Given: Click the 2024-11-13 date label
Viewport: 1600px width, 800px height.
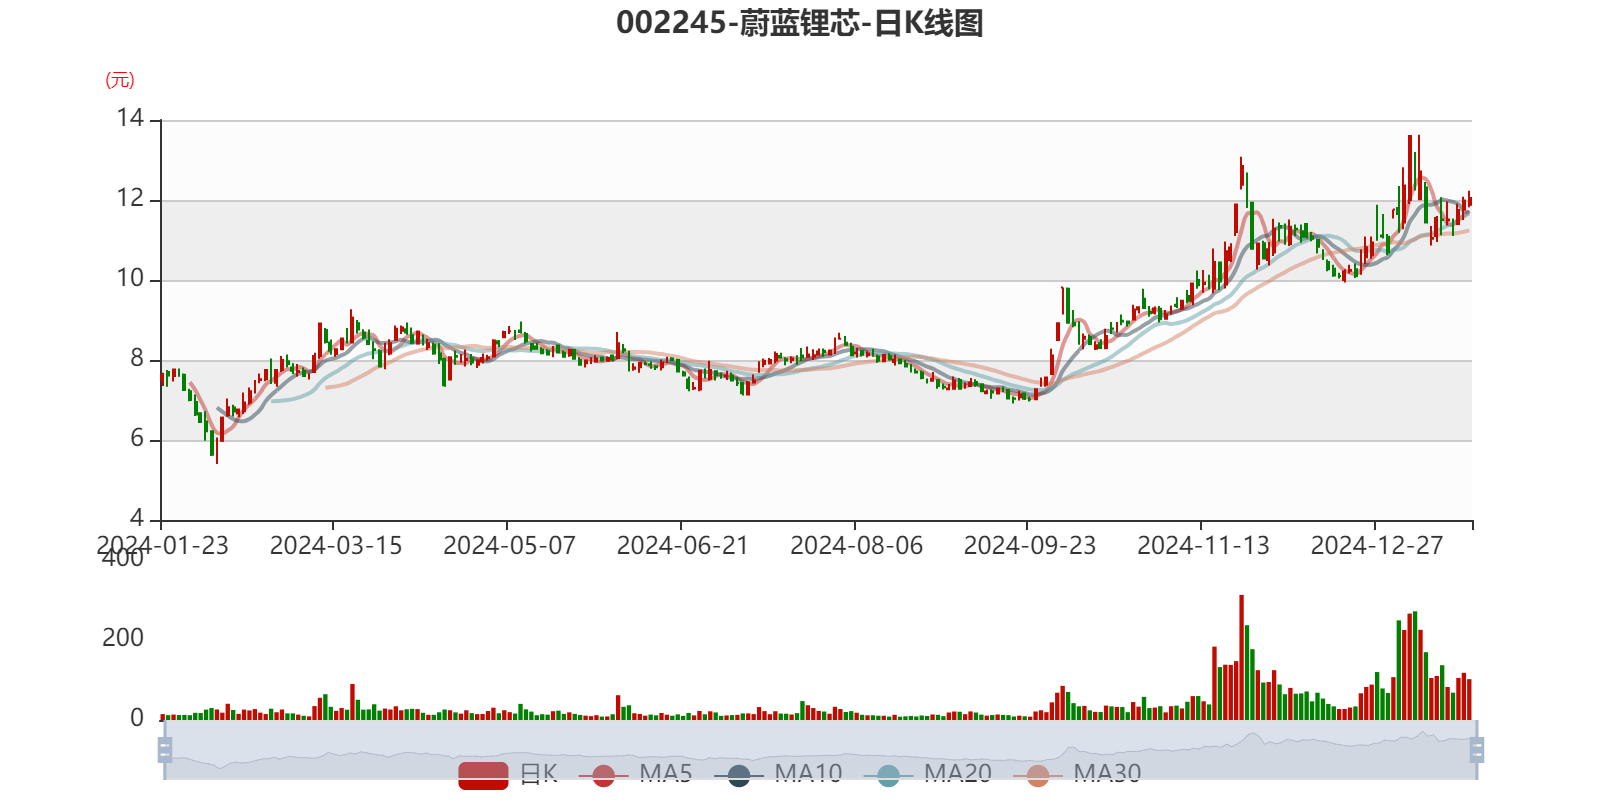Looking at the screenshot, I should 1204,546.
